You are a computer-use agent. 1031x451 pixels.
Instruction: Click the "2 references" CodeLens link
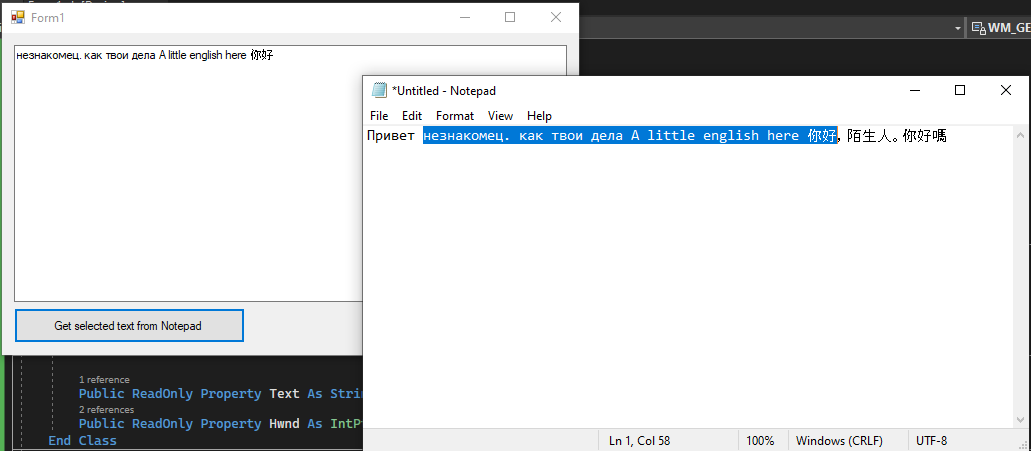(106, 410)
